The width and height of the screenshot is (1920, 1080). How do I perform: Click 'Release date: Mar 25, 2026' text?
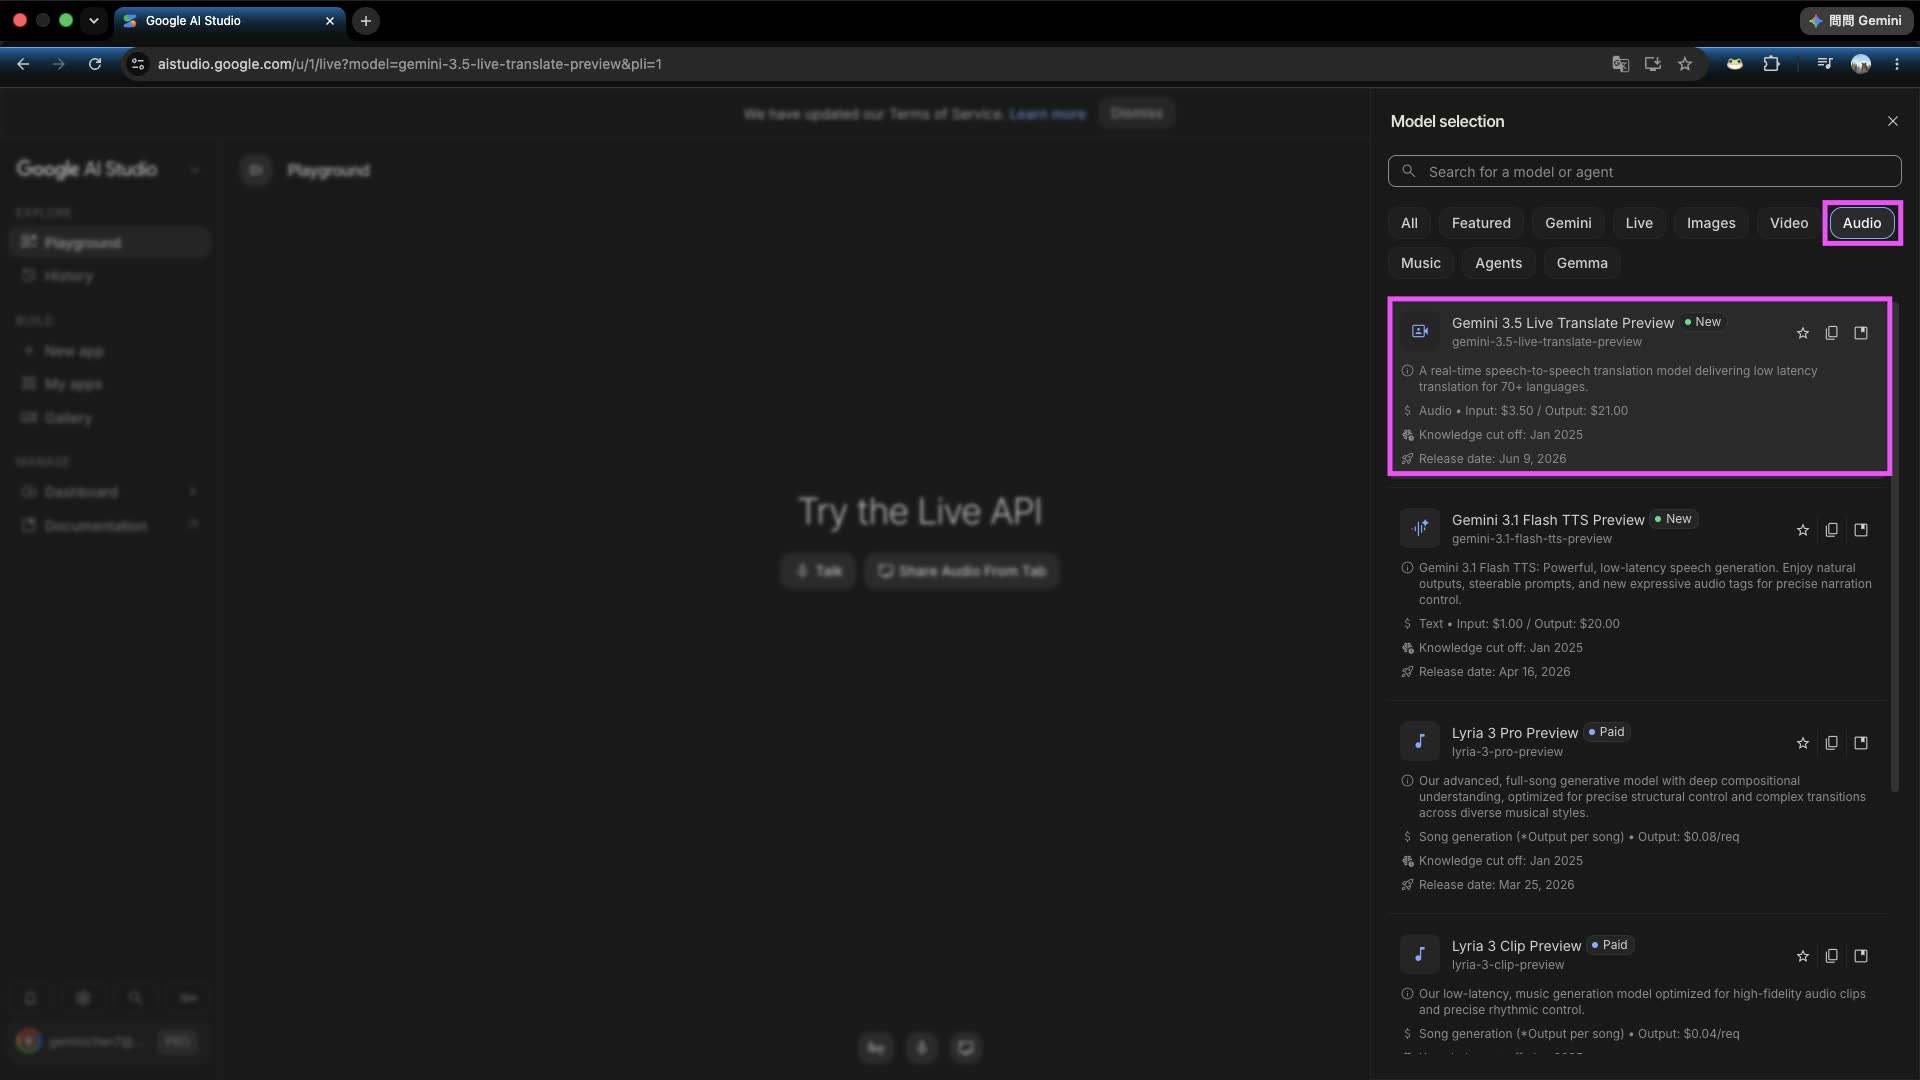(1496, 885)
